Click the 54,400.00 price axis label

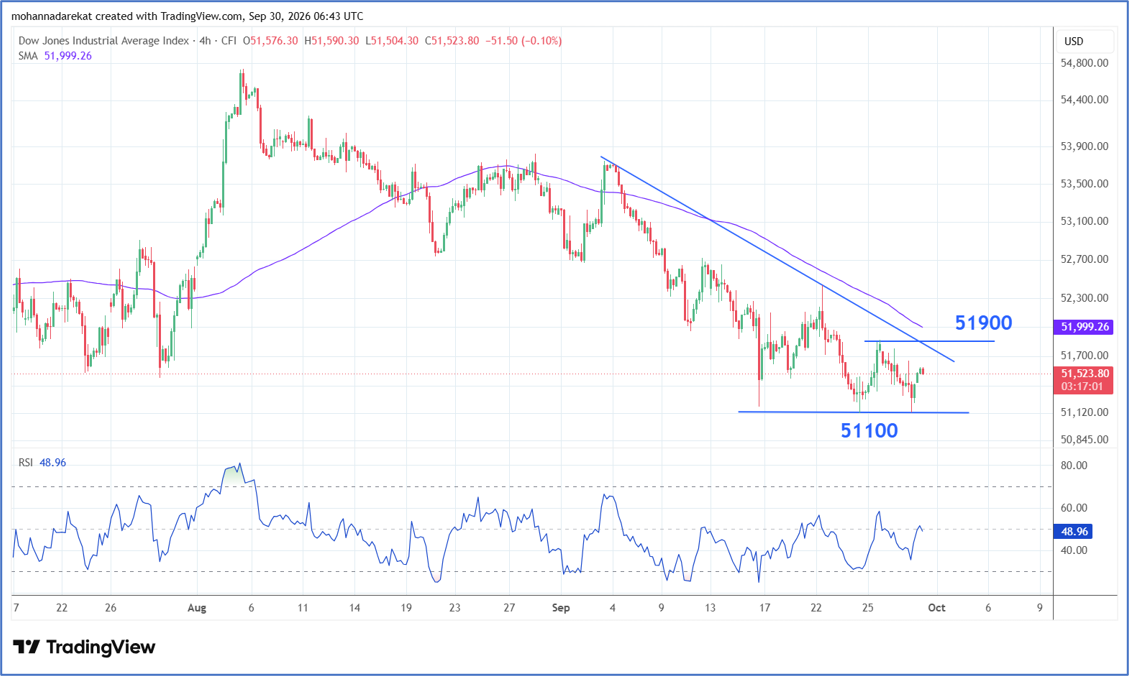click(x=1084, y=99)
